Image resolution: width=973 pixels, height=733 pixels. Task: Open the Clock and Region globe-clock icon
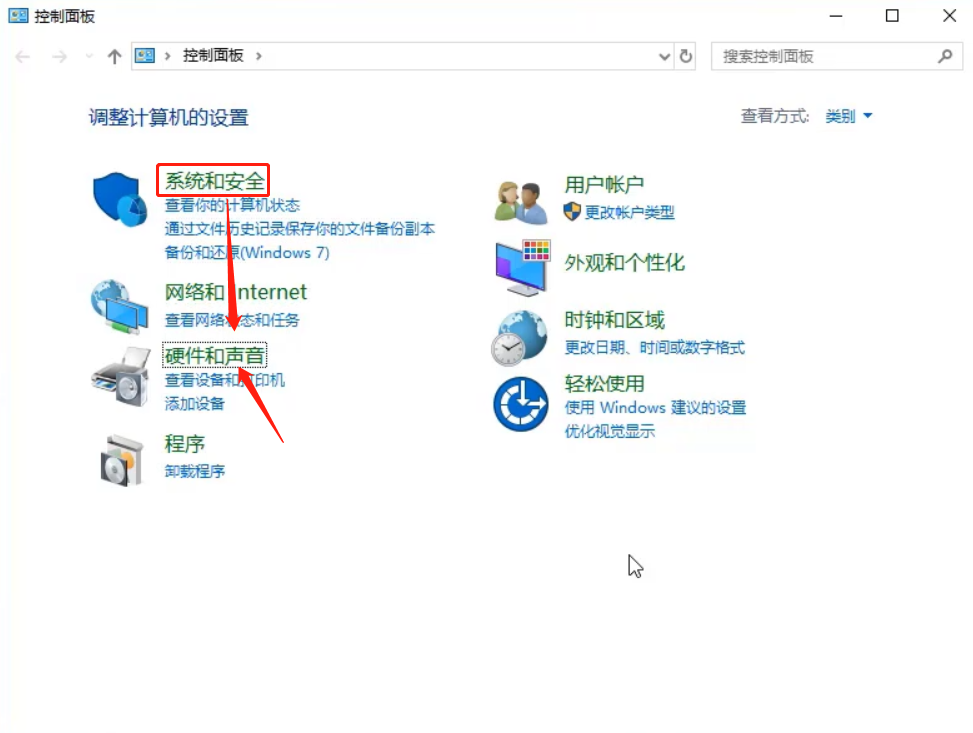pos(519,338)
